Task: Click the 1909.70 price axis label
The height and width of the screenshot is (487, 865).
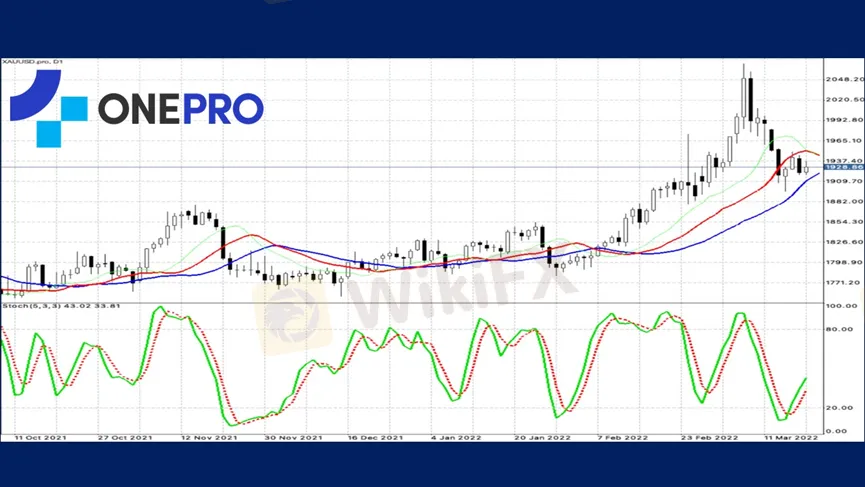Action: pyautogui.click(x=845, y=181)
